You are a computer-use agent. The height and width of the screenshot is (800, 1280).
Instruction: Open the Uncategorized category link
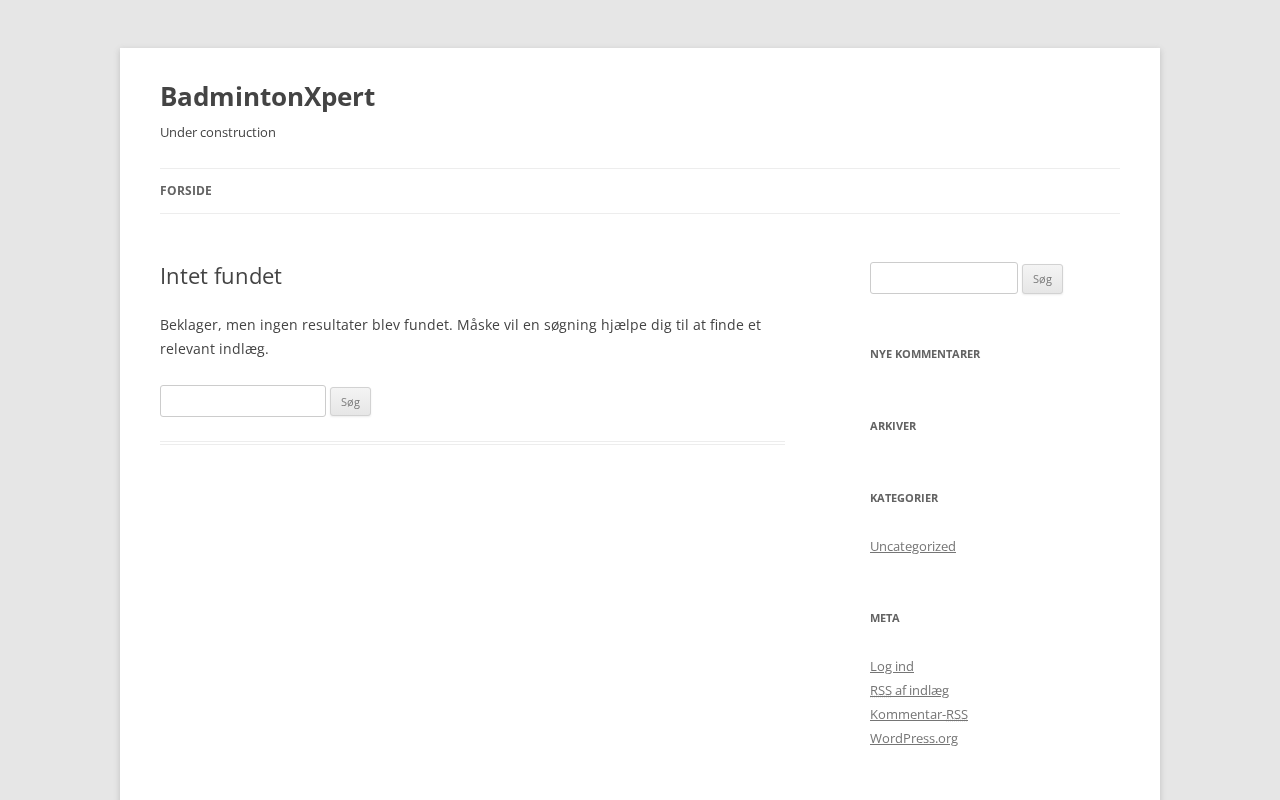(x=912, y=546)
